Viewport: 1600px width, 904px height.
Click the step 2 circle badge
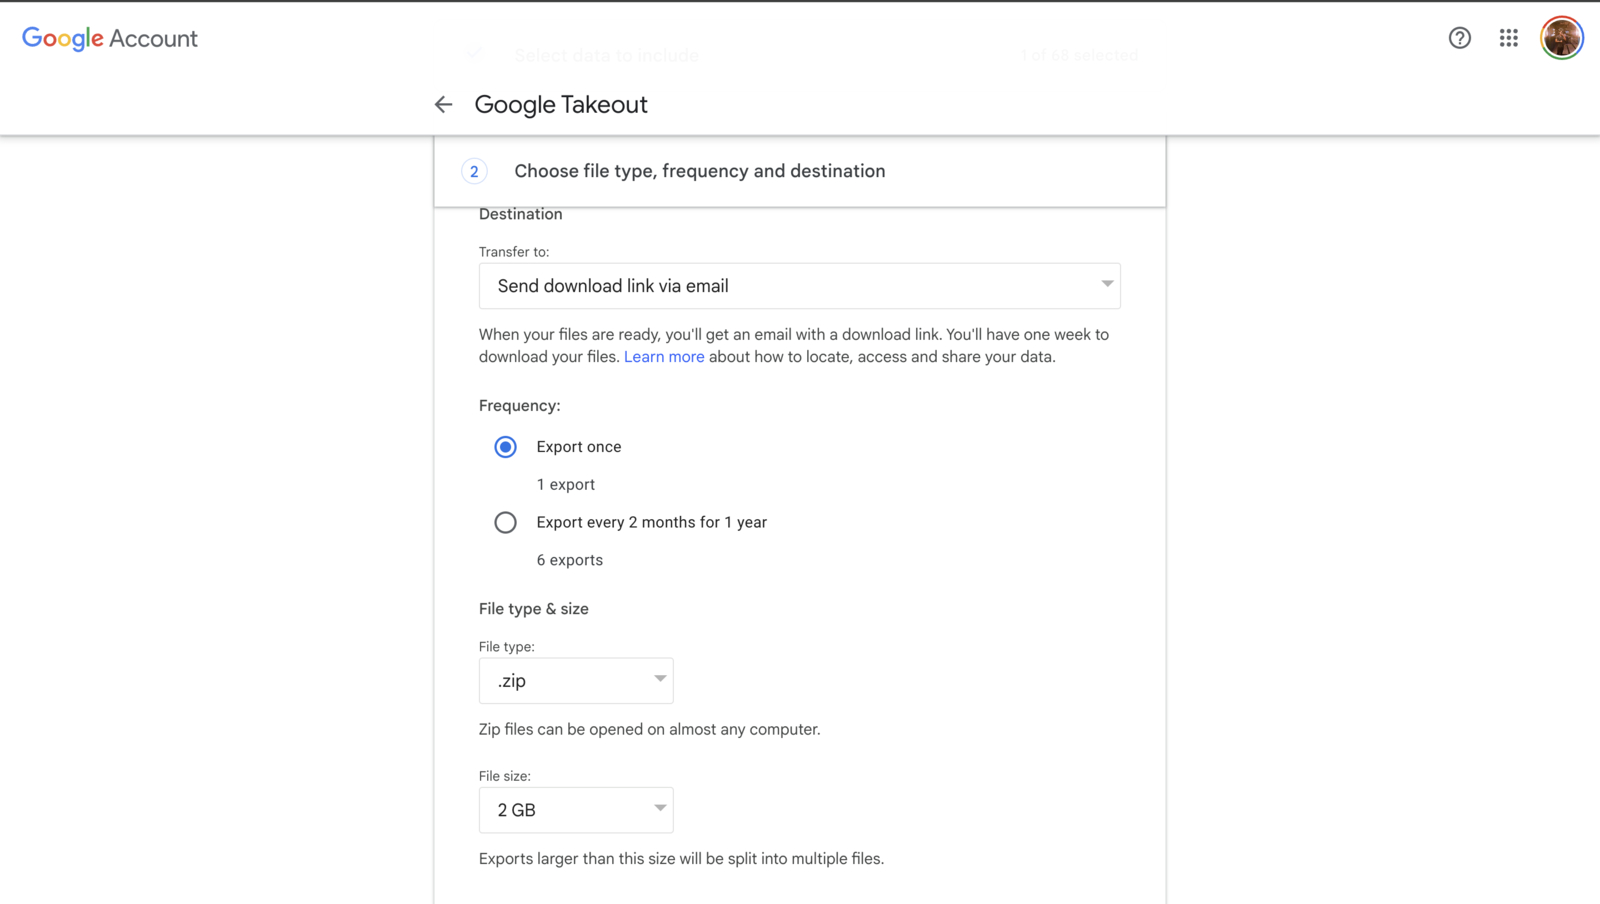[x=473, y=171]
